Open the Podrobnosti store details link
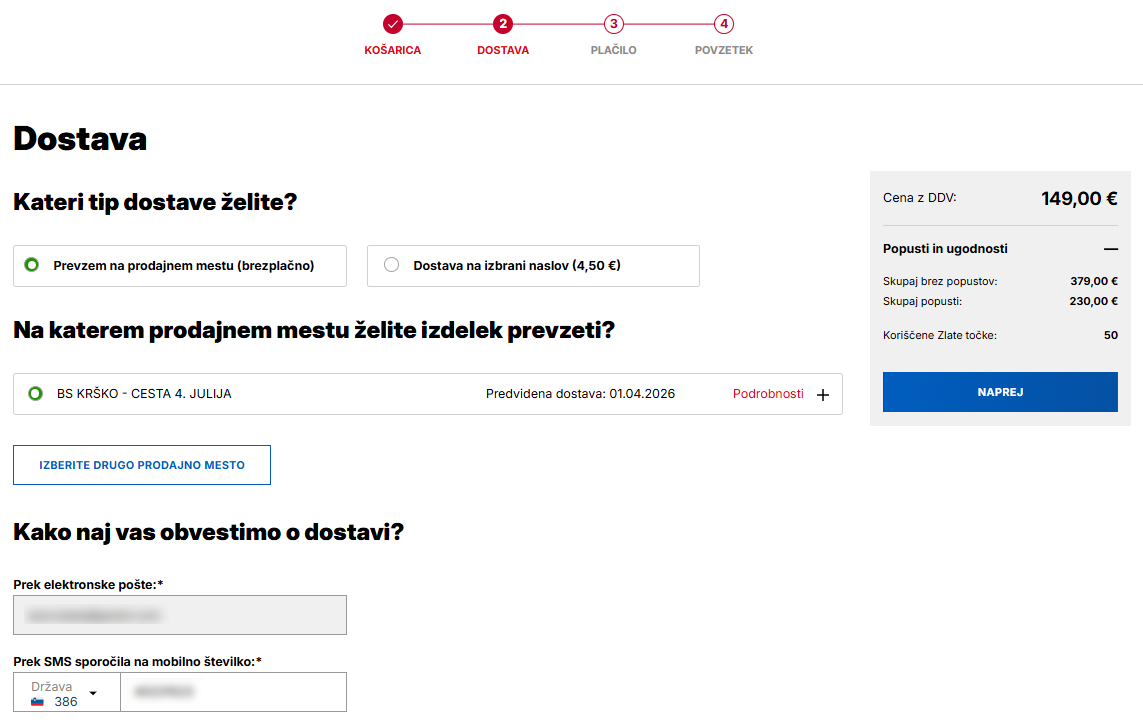Image resolution: width=1143 pixels, height=725 pixels. coord(768,394)
